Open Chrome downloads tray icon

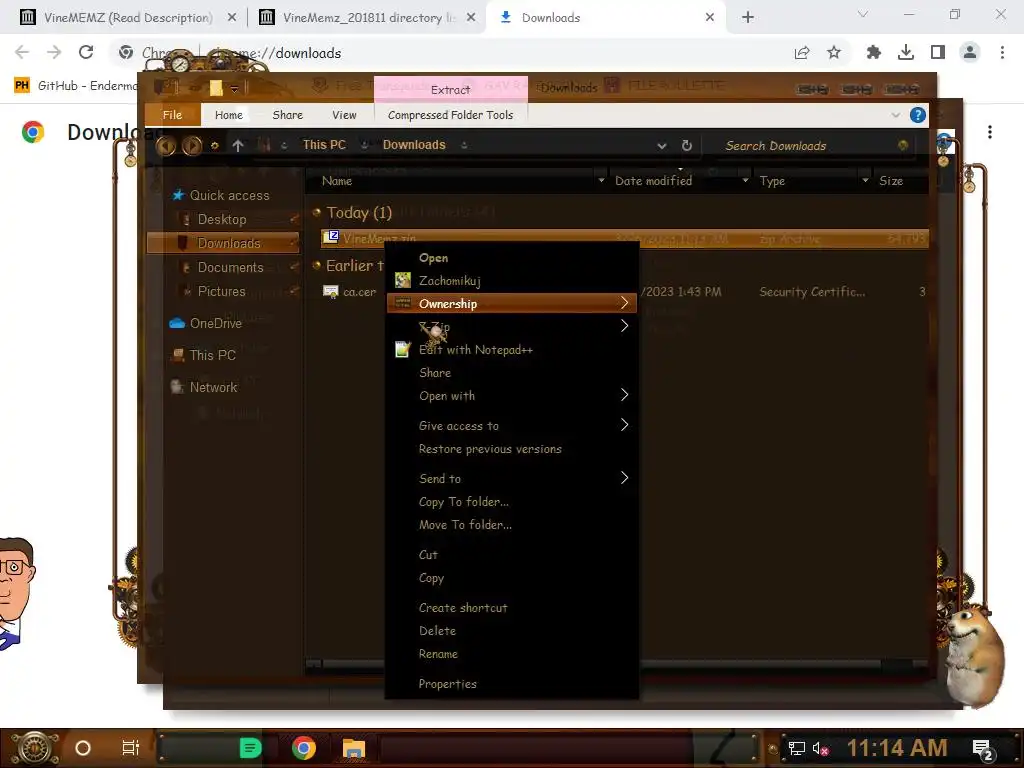pos(906,52)
